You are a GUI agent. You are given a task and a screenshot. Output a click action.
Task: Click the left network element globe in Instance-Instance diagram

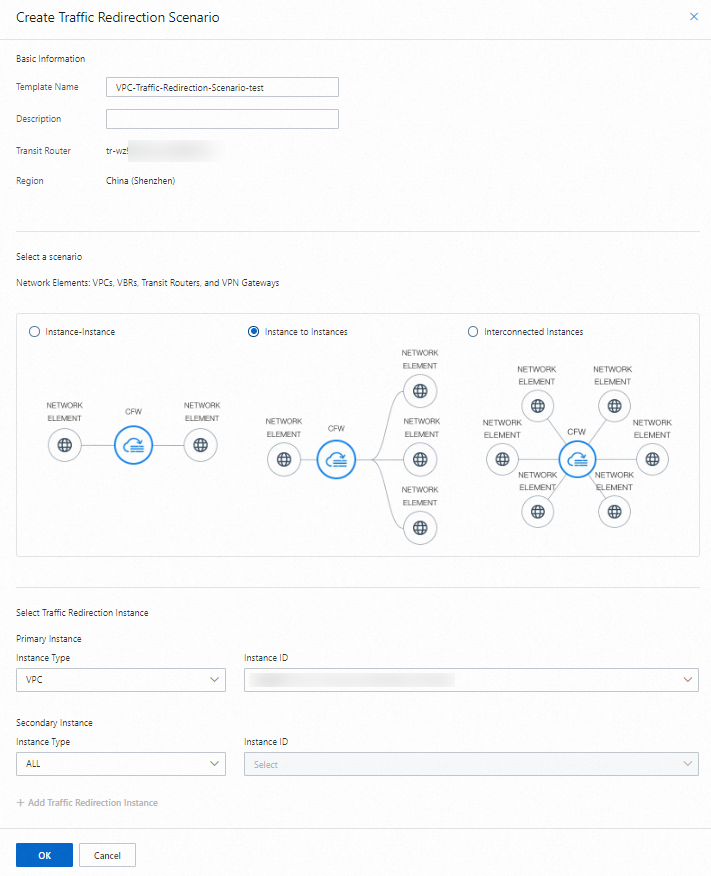click(x=65, y=445)
